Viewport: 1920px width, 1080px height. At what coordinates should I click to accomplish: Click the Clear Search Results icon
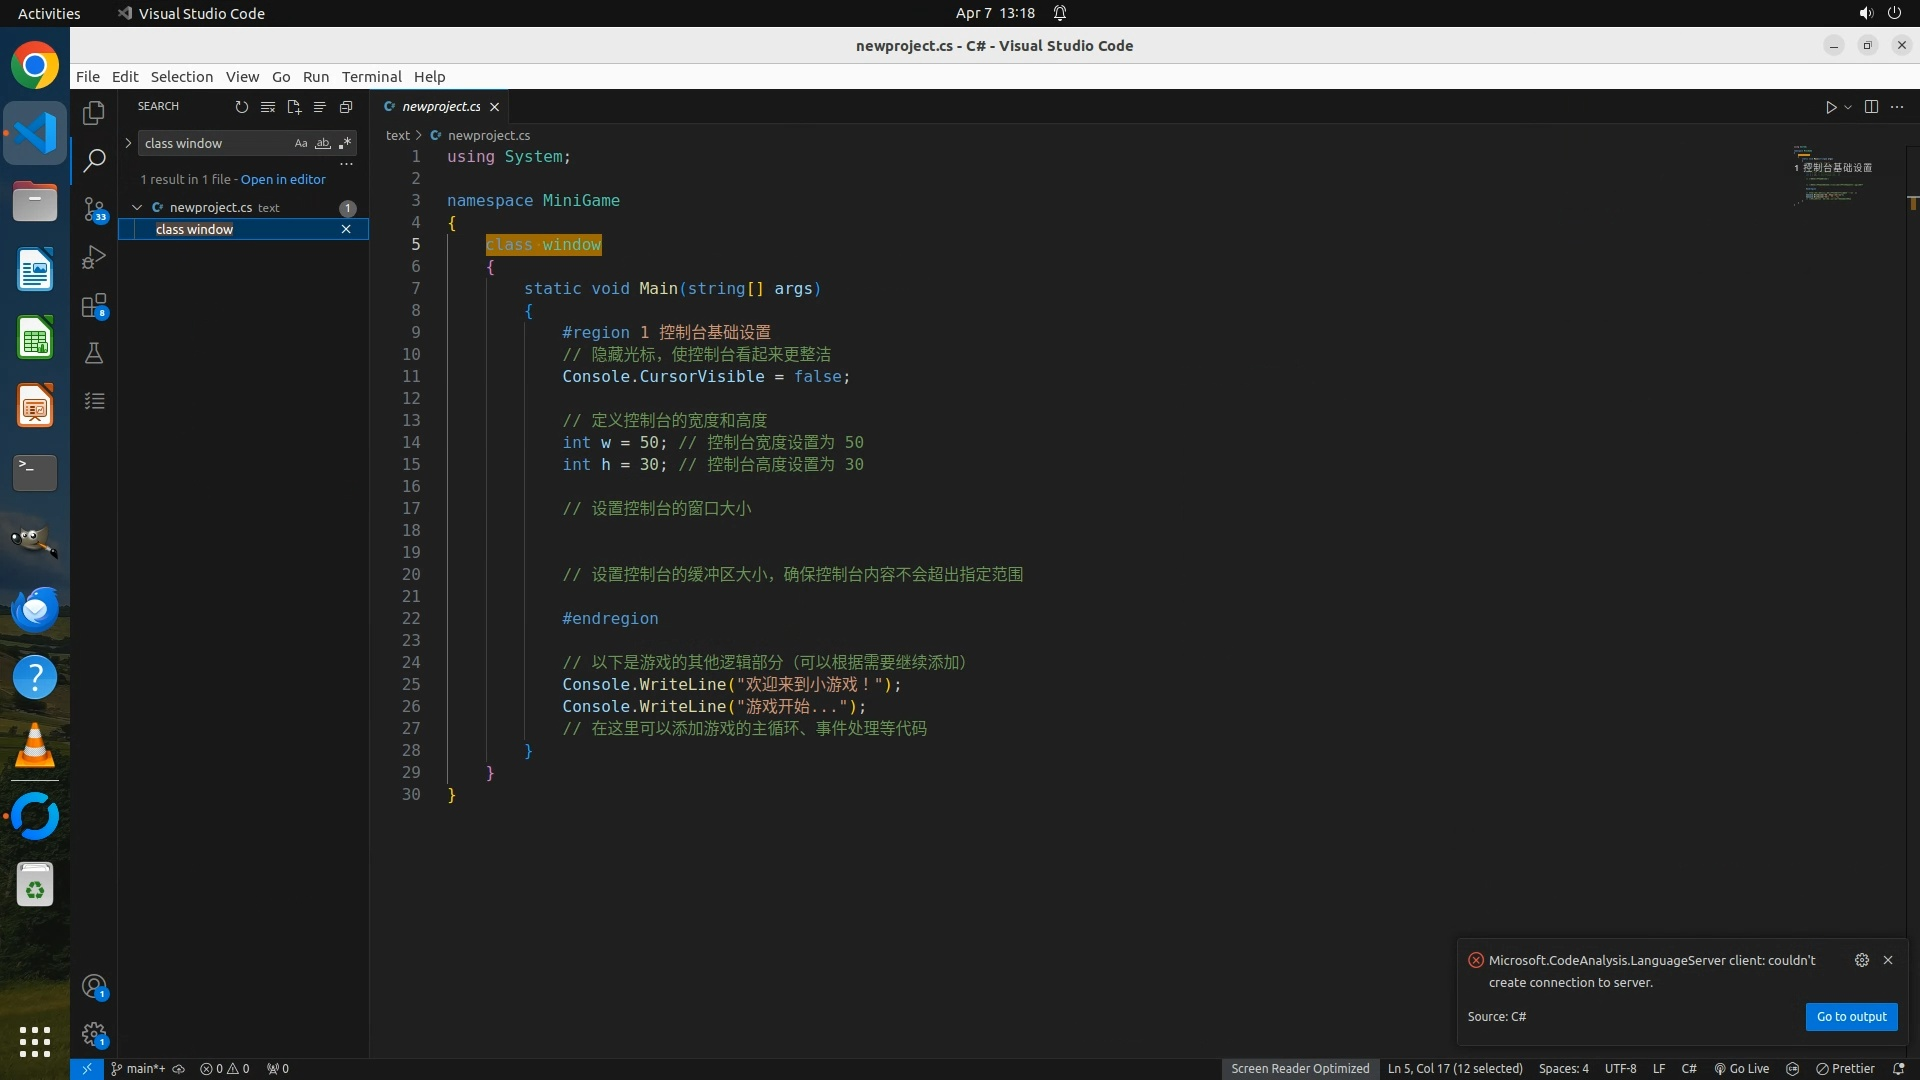tap(268, 107)
